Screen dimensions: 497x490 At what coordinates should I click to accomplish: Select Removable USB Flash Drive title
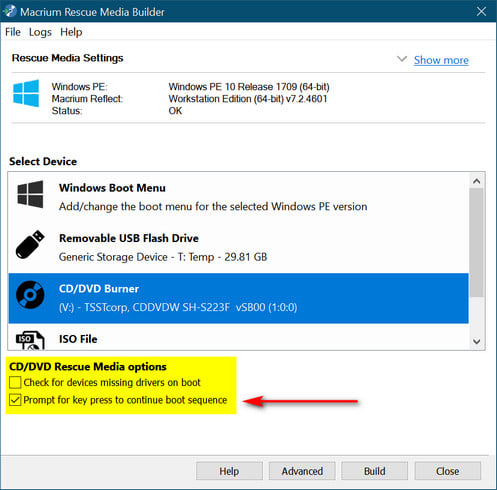[x=129, y=238]
